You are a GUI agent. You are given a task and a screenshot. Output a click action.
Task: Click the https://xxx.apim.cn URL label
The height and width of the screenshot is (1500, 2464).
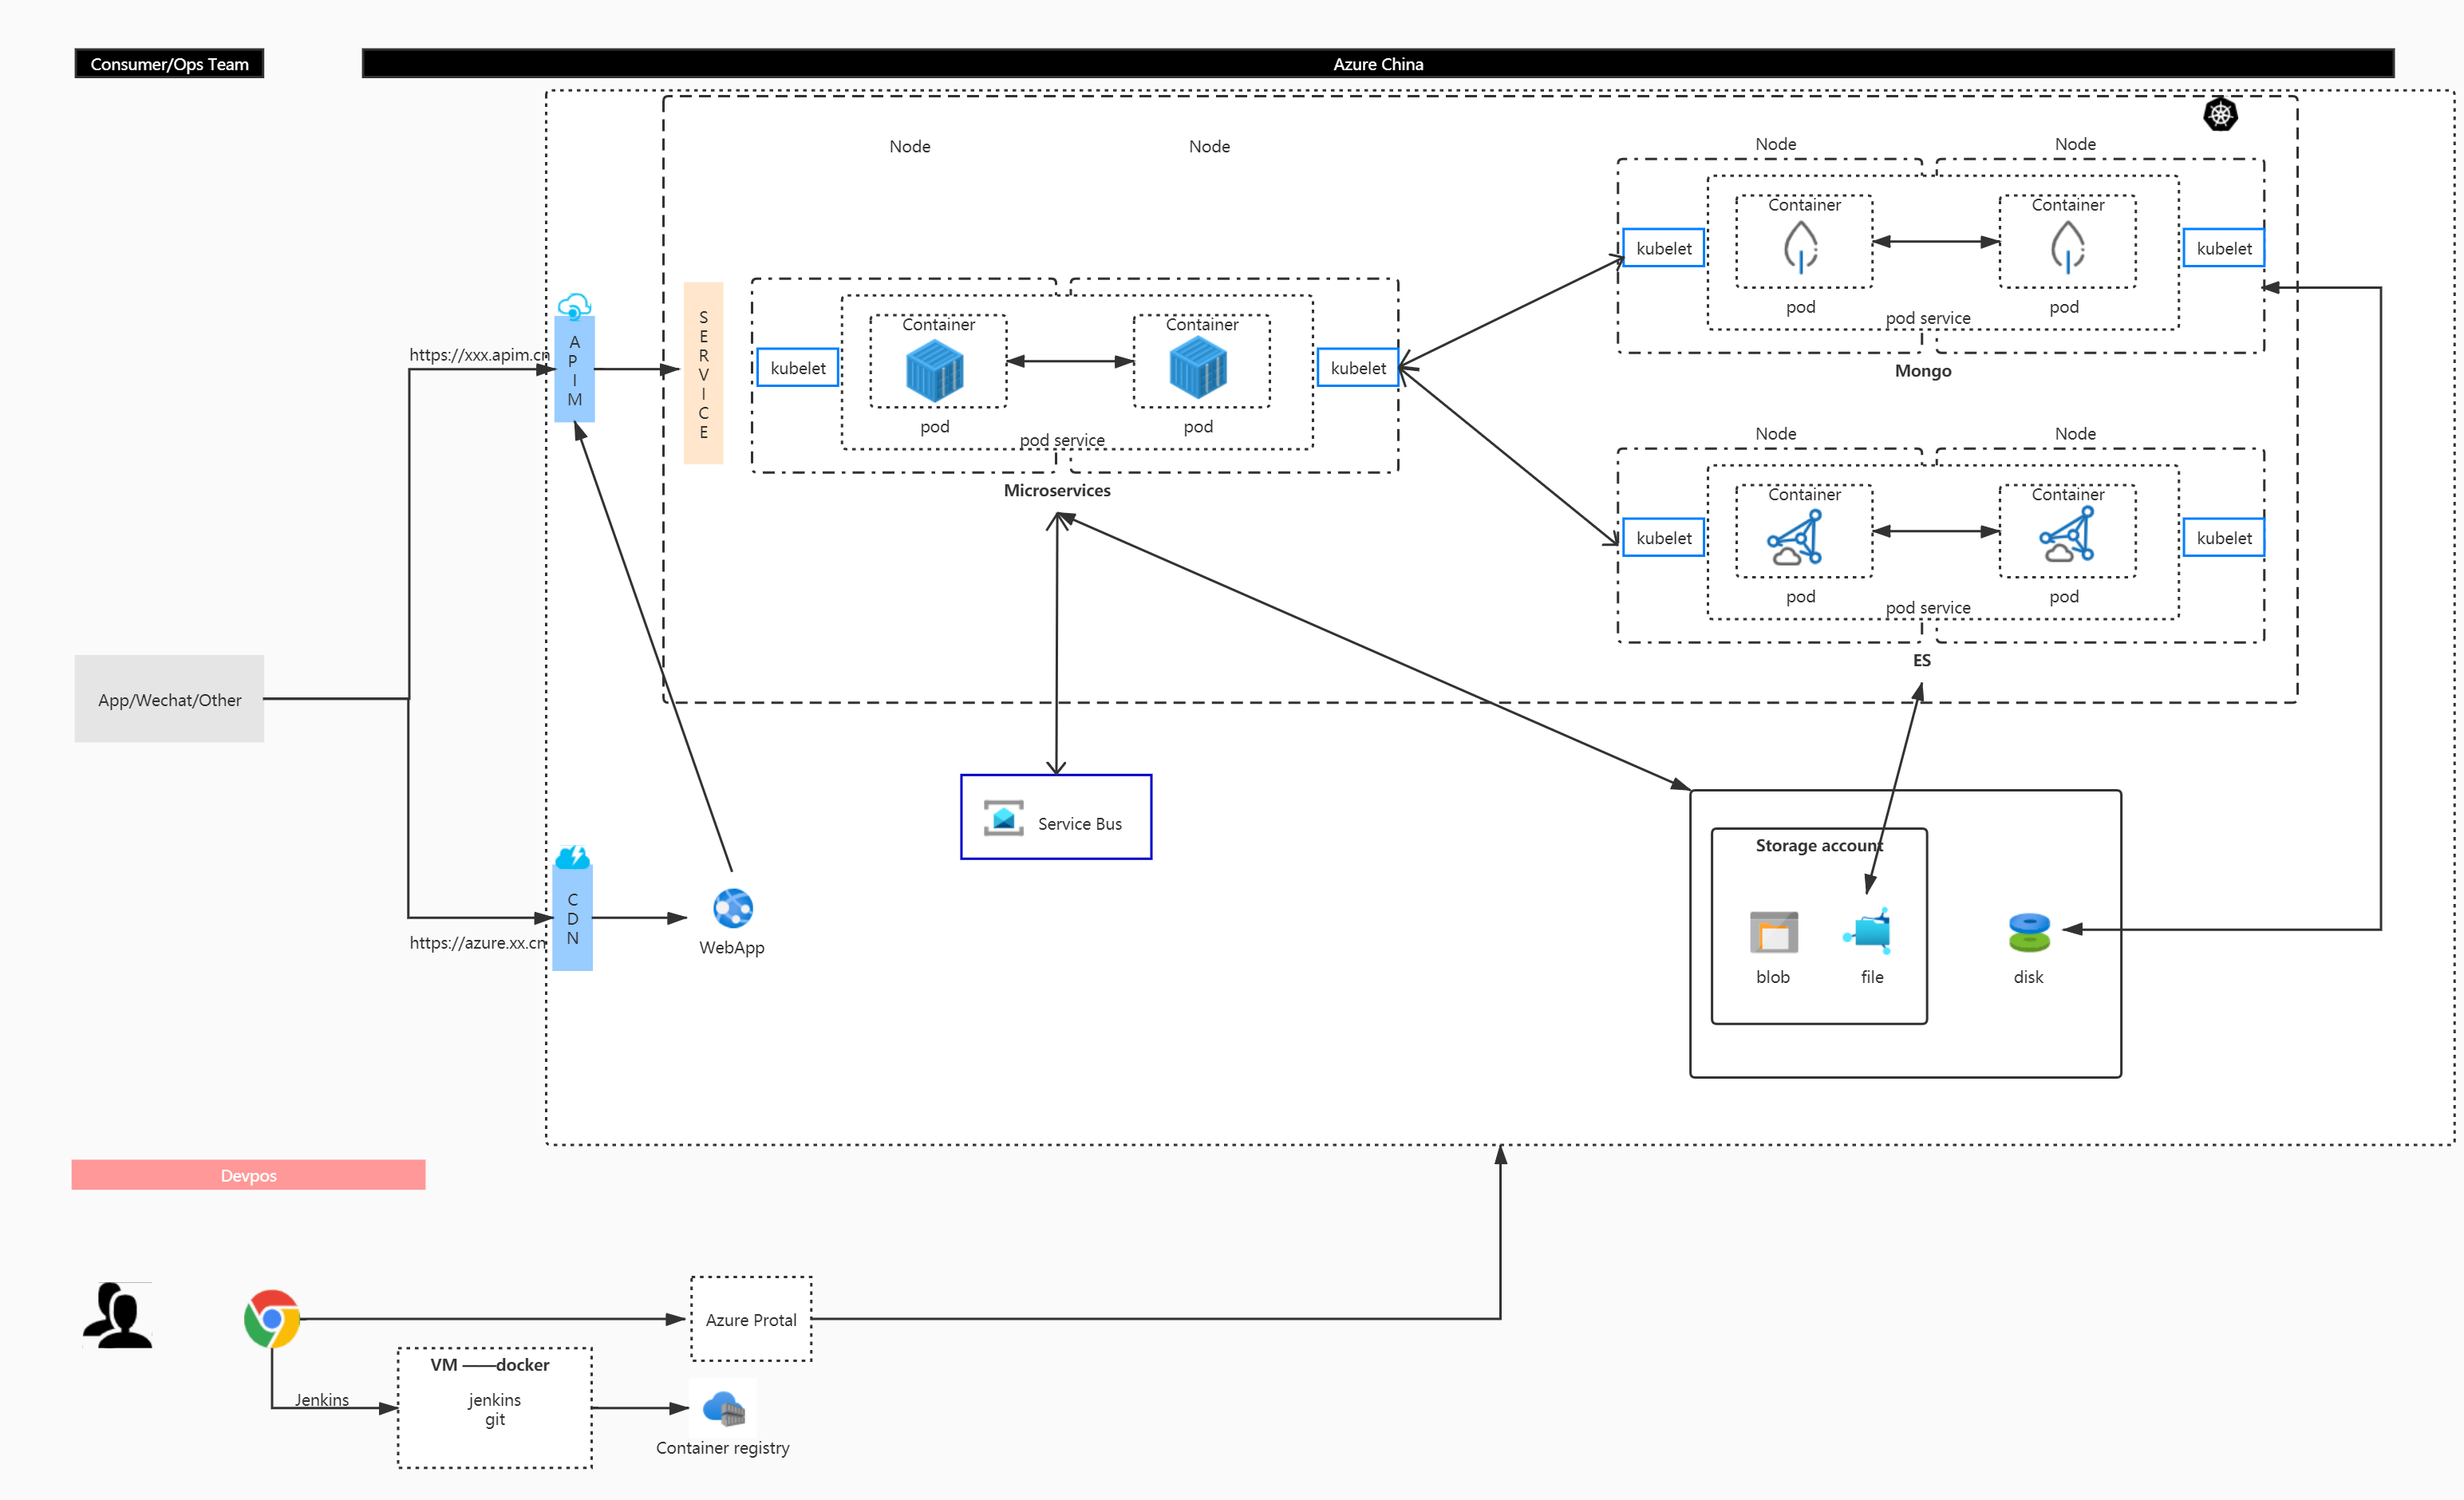point(478,355)
